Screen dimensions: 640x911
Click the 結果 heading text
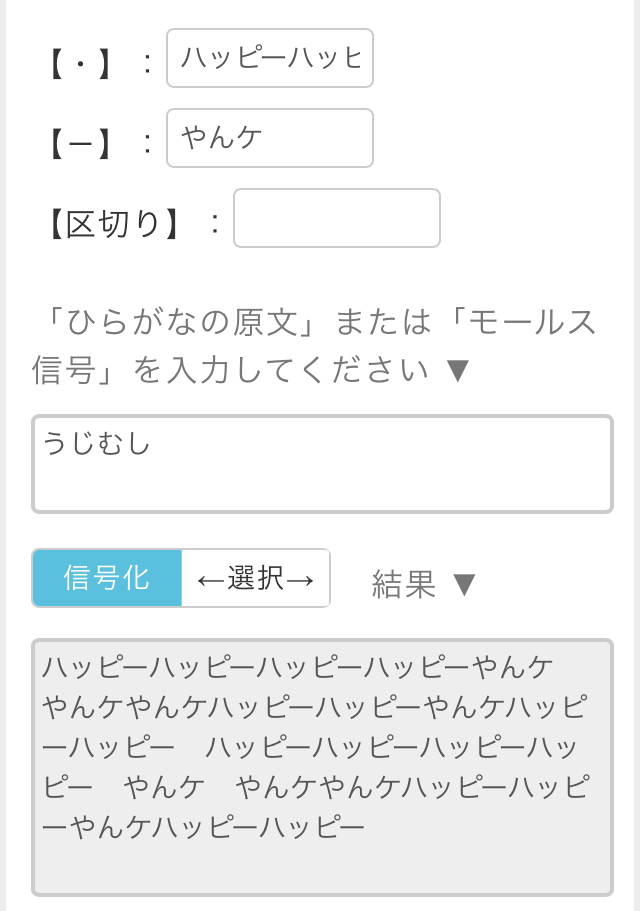point(404,584)
